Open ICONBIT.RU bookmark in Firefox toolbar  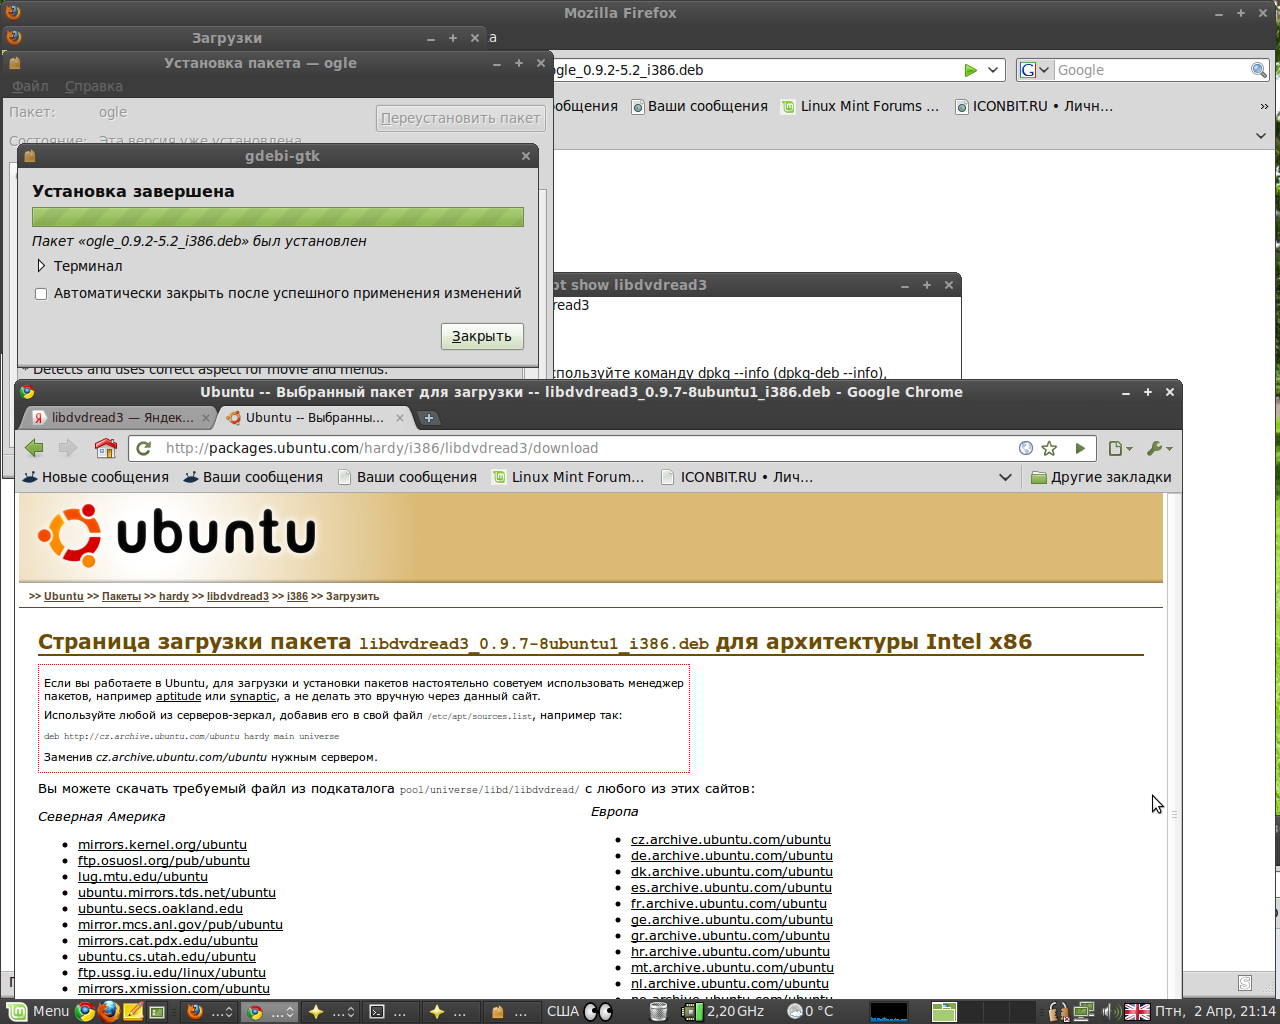tap(1034, 106)
